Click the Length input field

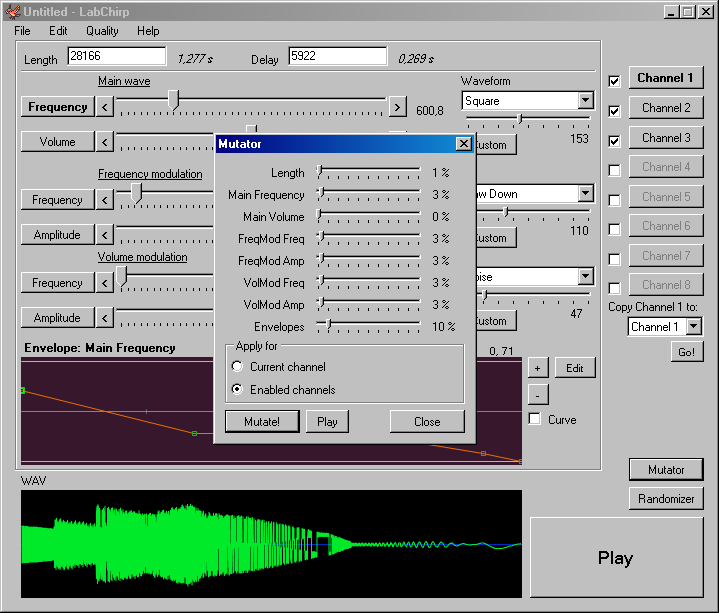point(116,56)
